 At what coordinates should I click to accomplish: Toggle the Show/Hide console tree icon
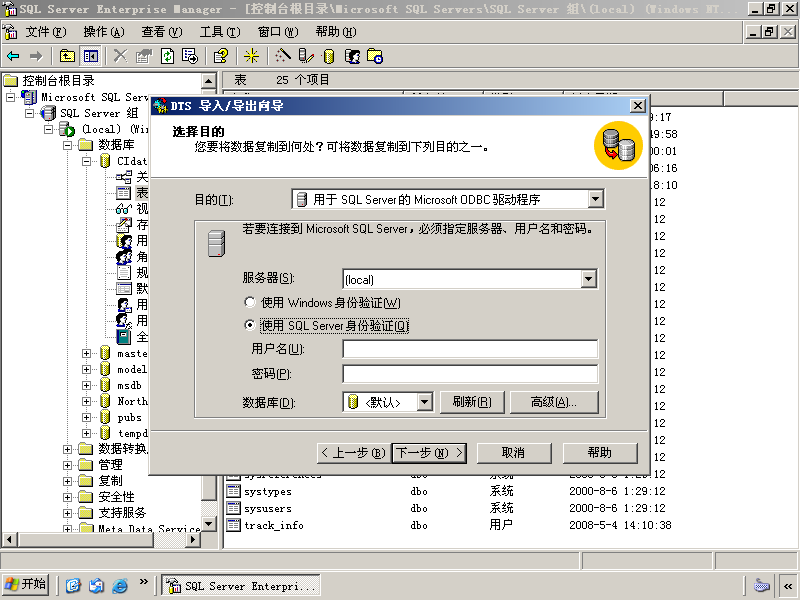[x=91, y=56]
